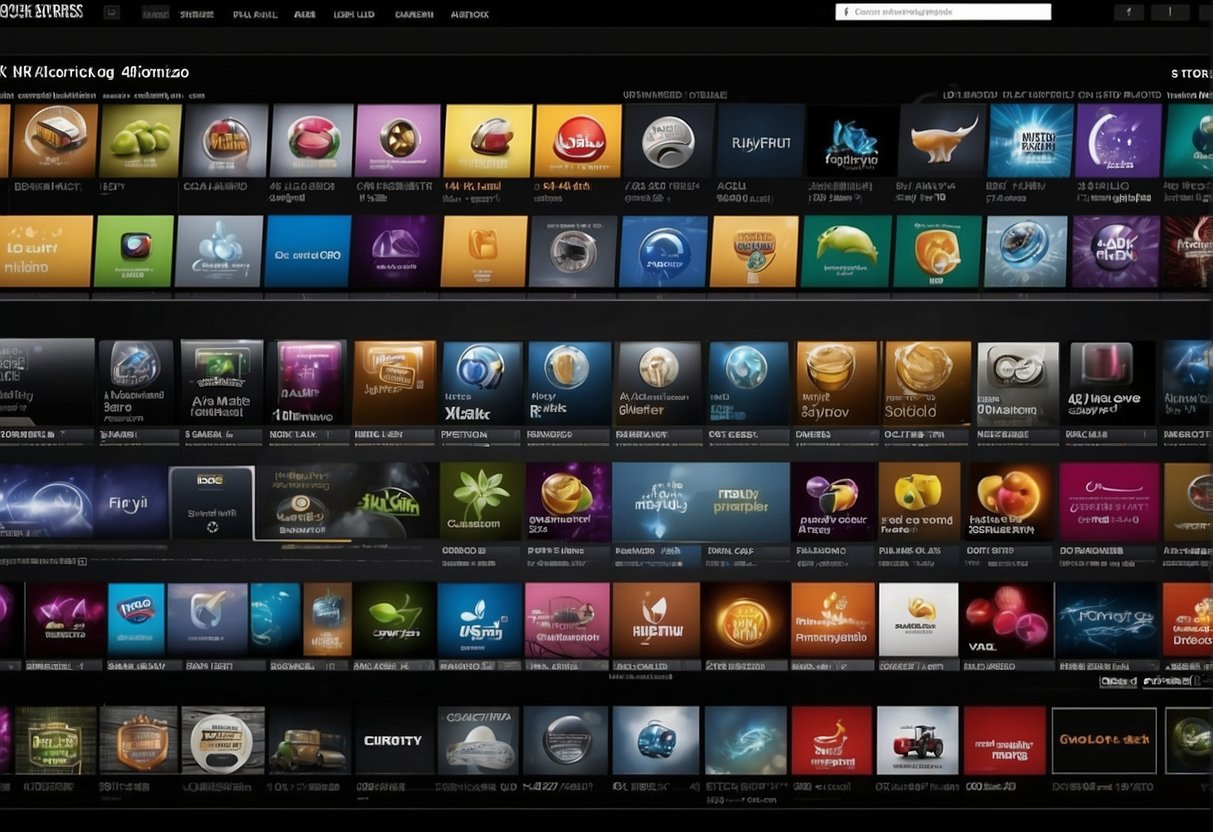Image resolution: width=1213 pixels, height=832 pixels.
Task: Select the outlined Gvolote tile in bottom row
Action: coord(1103,741)
